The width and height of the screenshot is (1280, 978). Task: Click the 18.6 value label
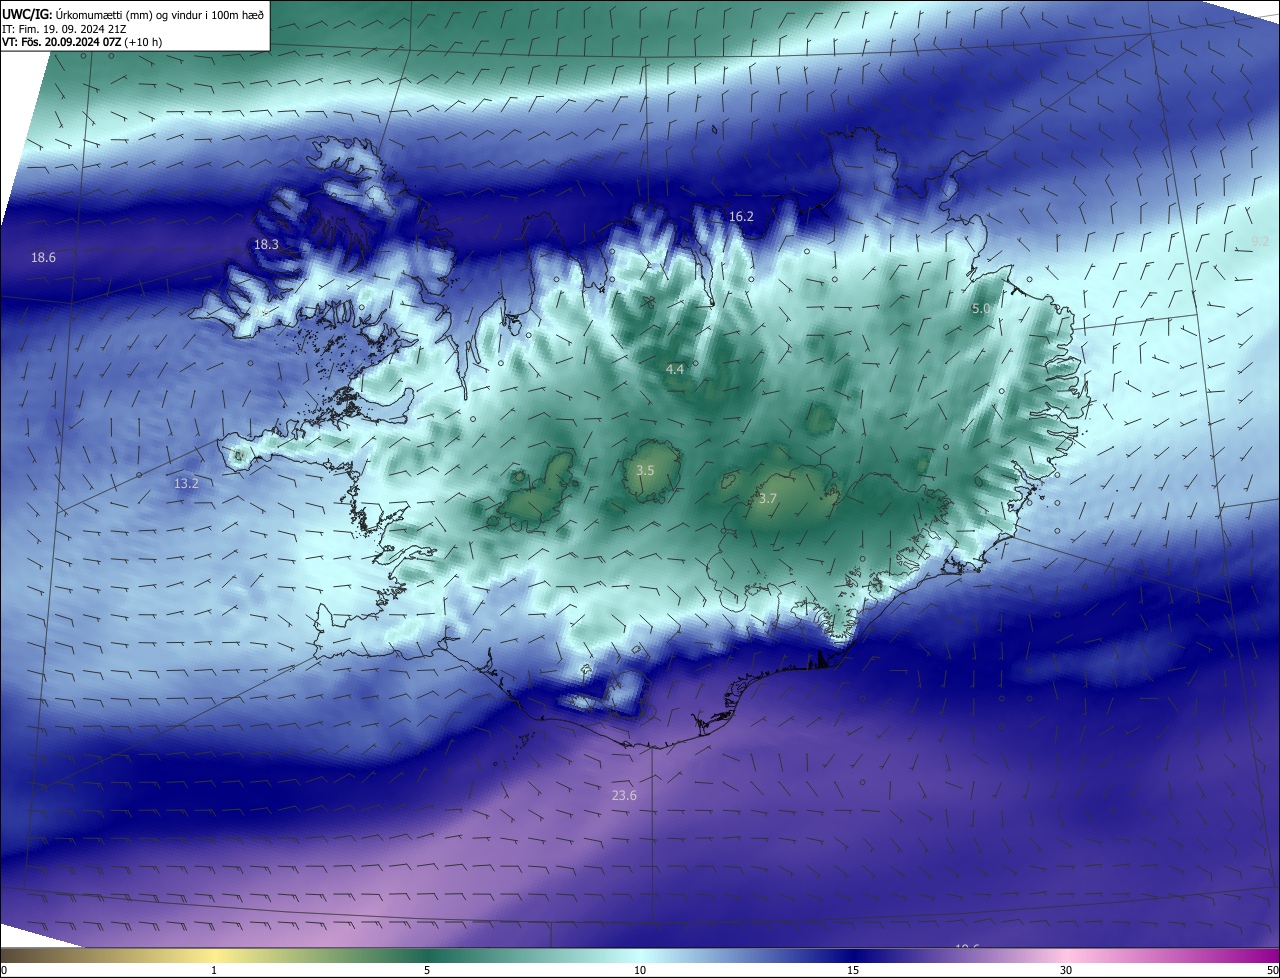[43, 257]
